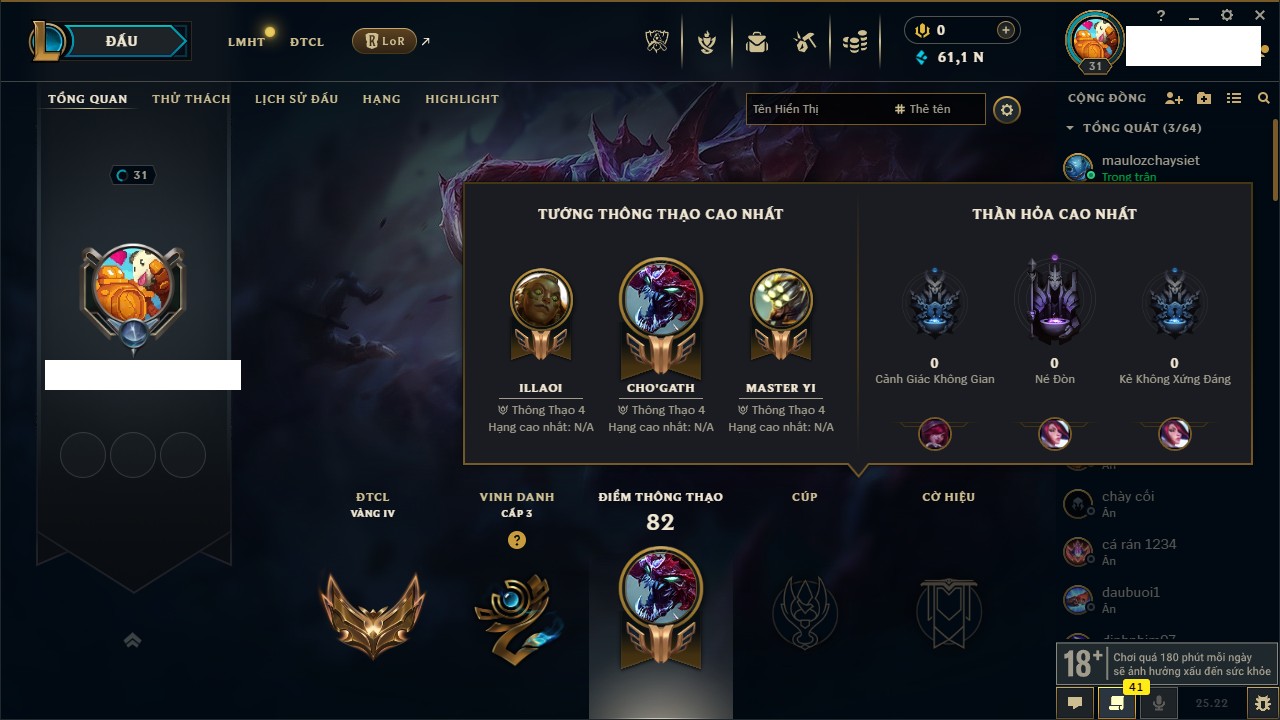The image size is (1280, 720).
Task: Toggle the chat window icon
Action: 1075,703
